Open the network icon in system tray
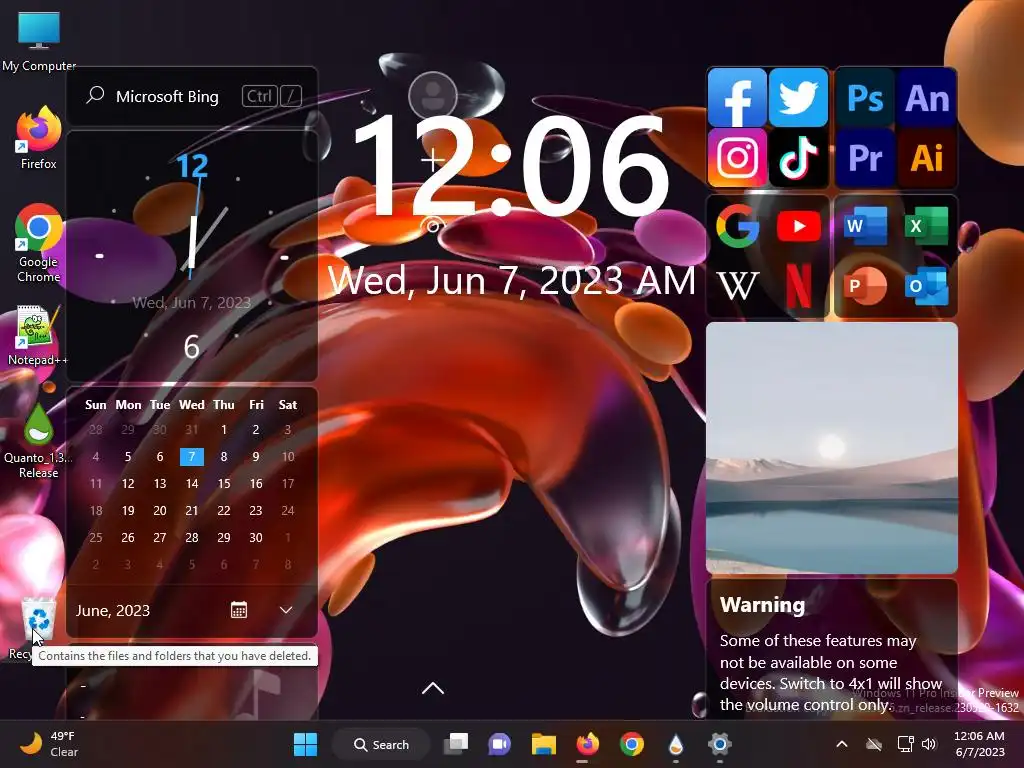This screenshot has height=768, width=1024. (x=905, y=744)
